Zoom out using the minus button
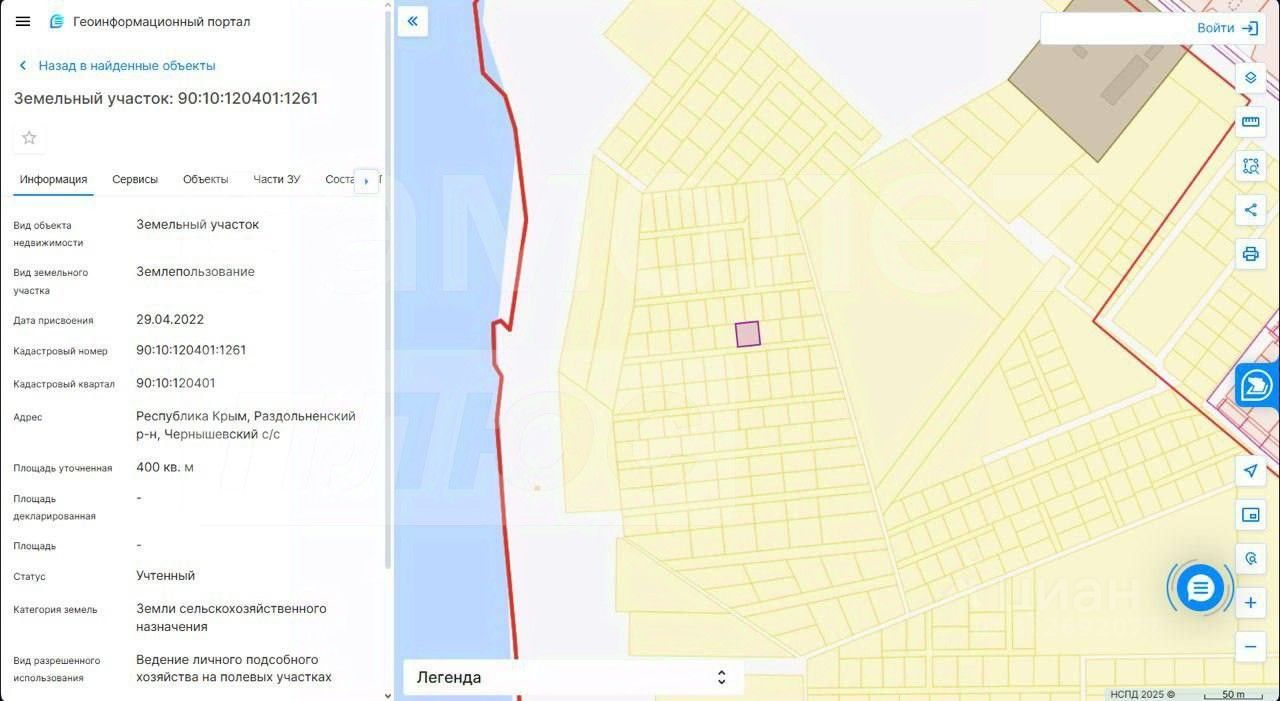 1250,647
